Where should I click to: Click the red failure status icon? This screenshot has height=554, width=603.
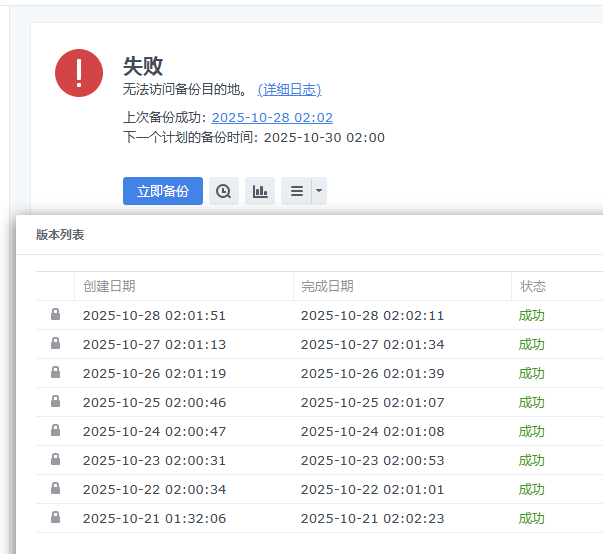pyautogui.click(x=79, y=73)
